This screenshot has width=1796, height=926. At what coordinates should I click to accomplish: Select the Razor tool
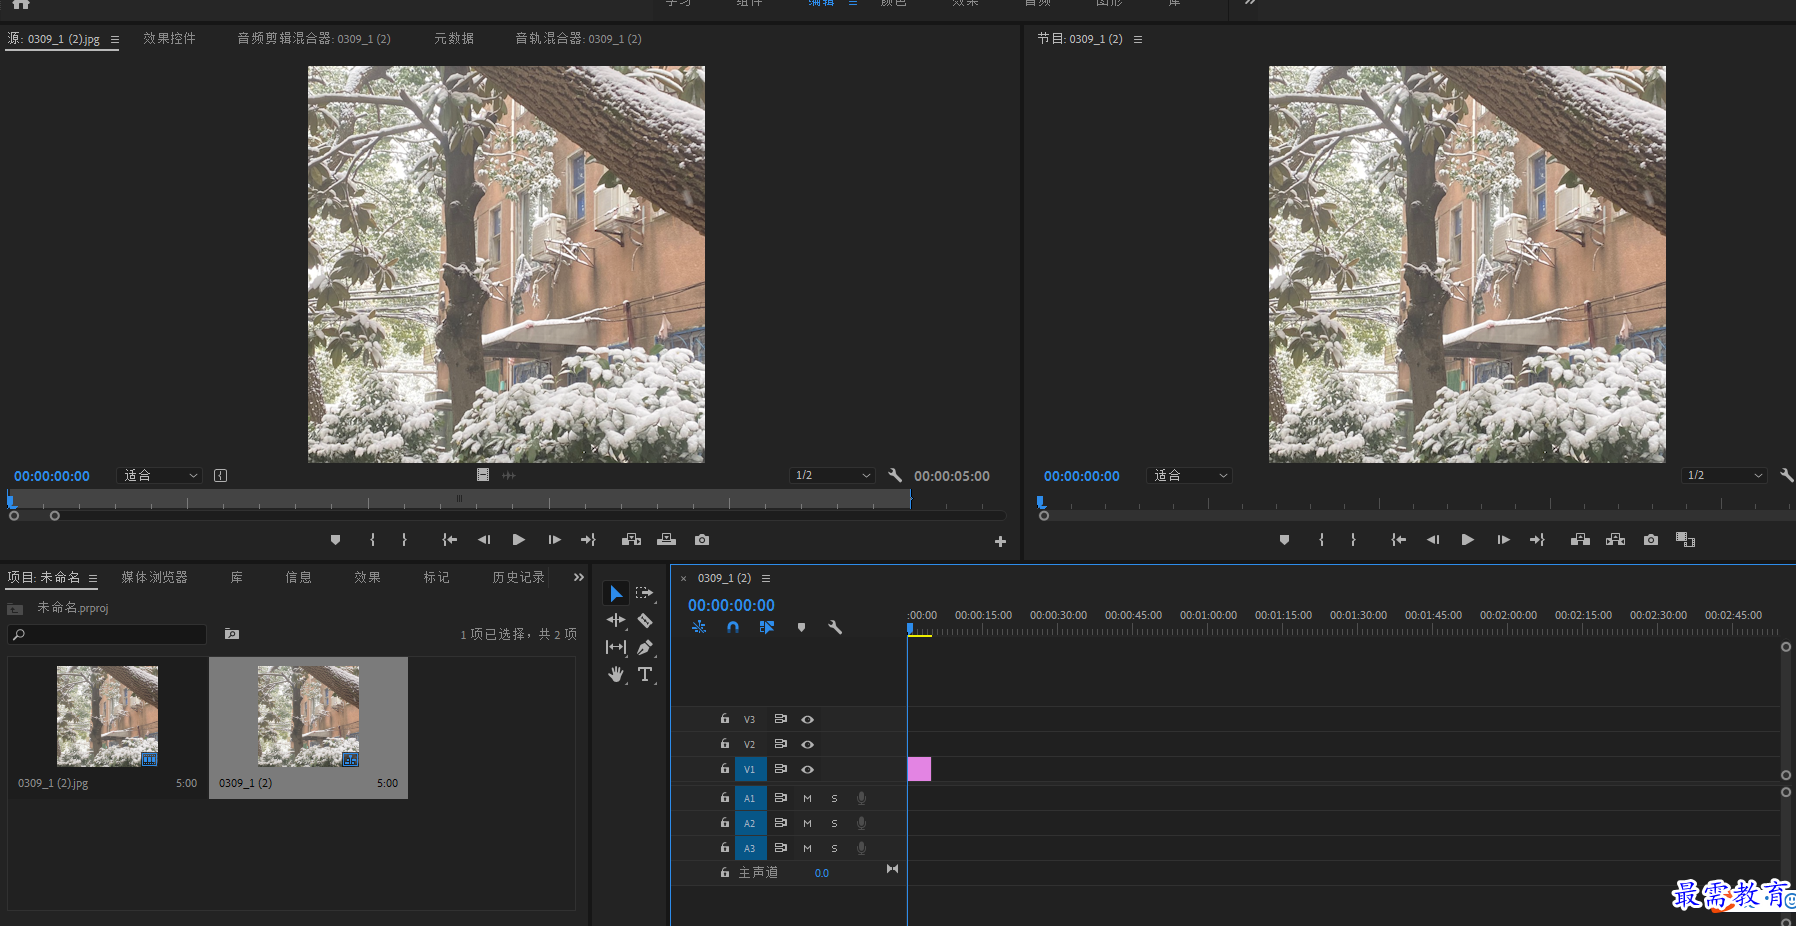coord(645,620)
